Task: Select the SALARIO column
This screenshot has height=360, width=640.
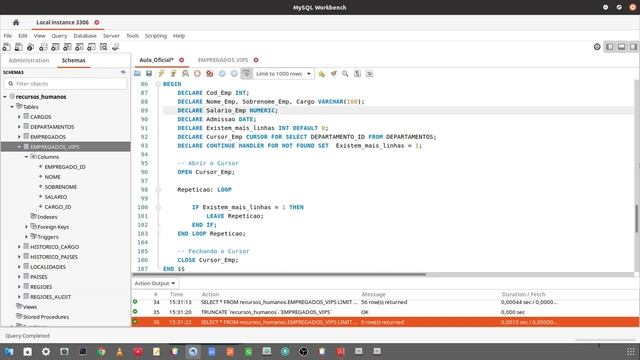Action: pos(56,197)
